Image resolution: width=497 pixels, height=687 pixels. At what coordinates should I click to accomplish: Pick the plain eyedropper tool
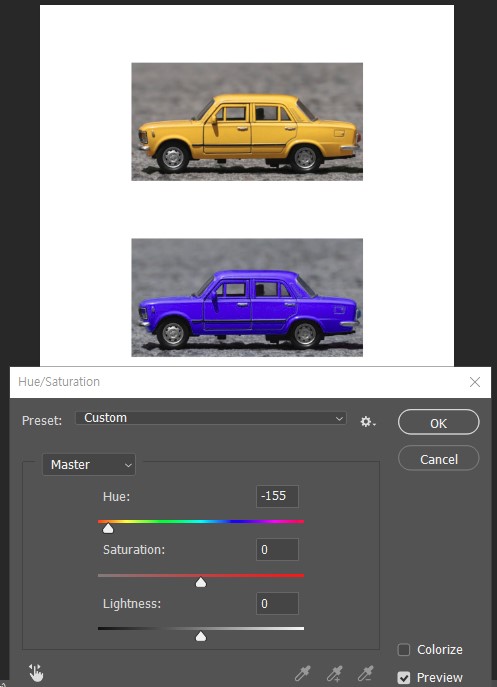pyautogui.click(x=303, y=673)
